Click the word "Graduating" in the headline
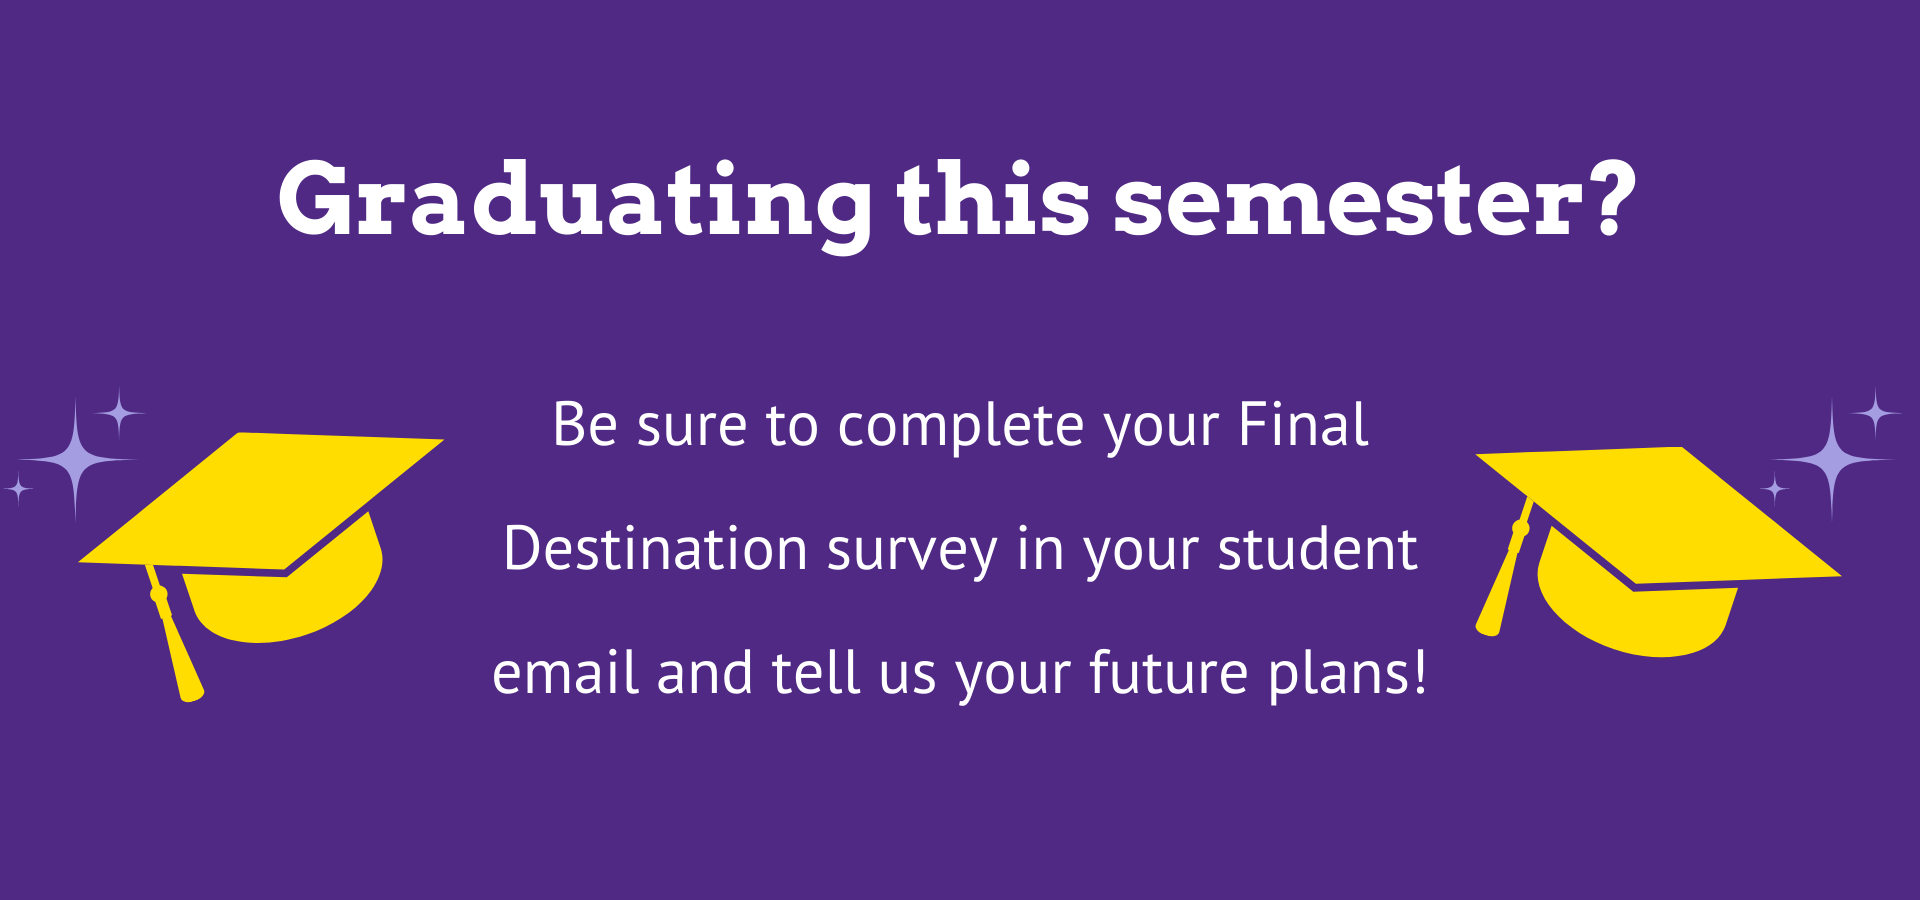1920x900 pixels. click(x=575, y=202)
